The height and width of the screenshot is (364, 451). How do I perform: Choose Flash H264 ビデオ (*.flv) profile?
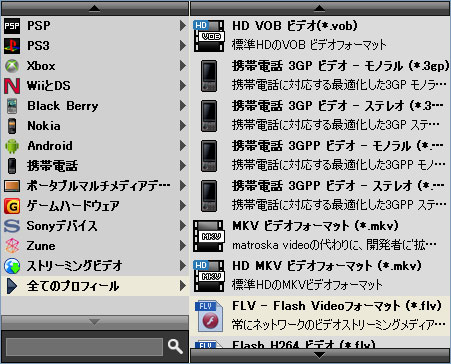pyautogui.click(x=320, y=342)
